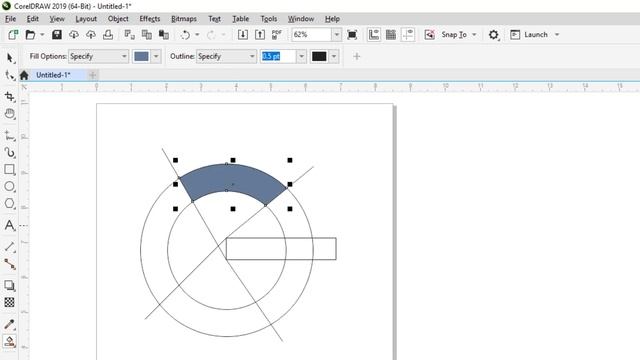Screen dimensions: 640x360
Task: Print the document
Action: point(108,35)
